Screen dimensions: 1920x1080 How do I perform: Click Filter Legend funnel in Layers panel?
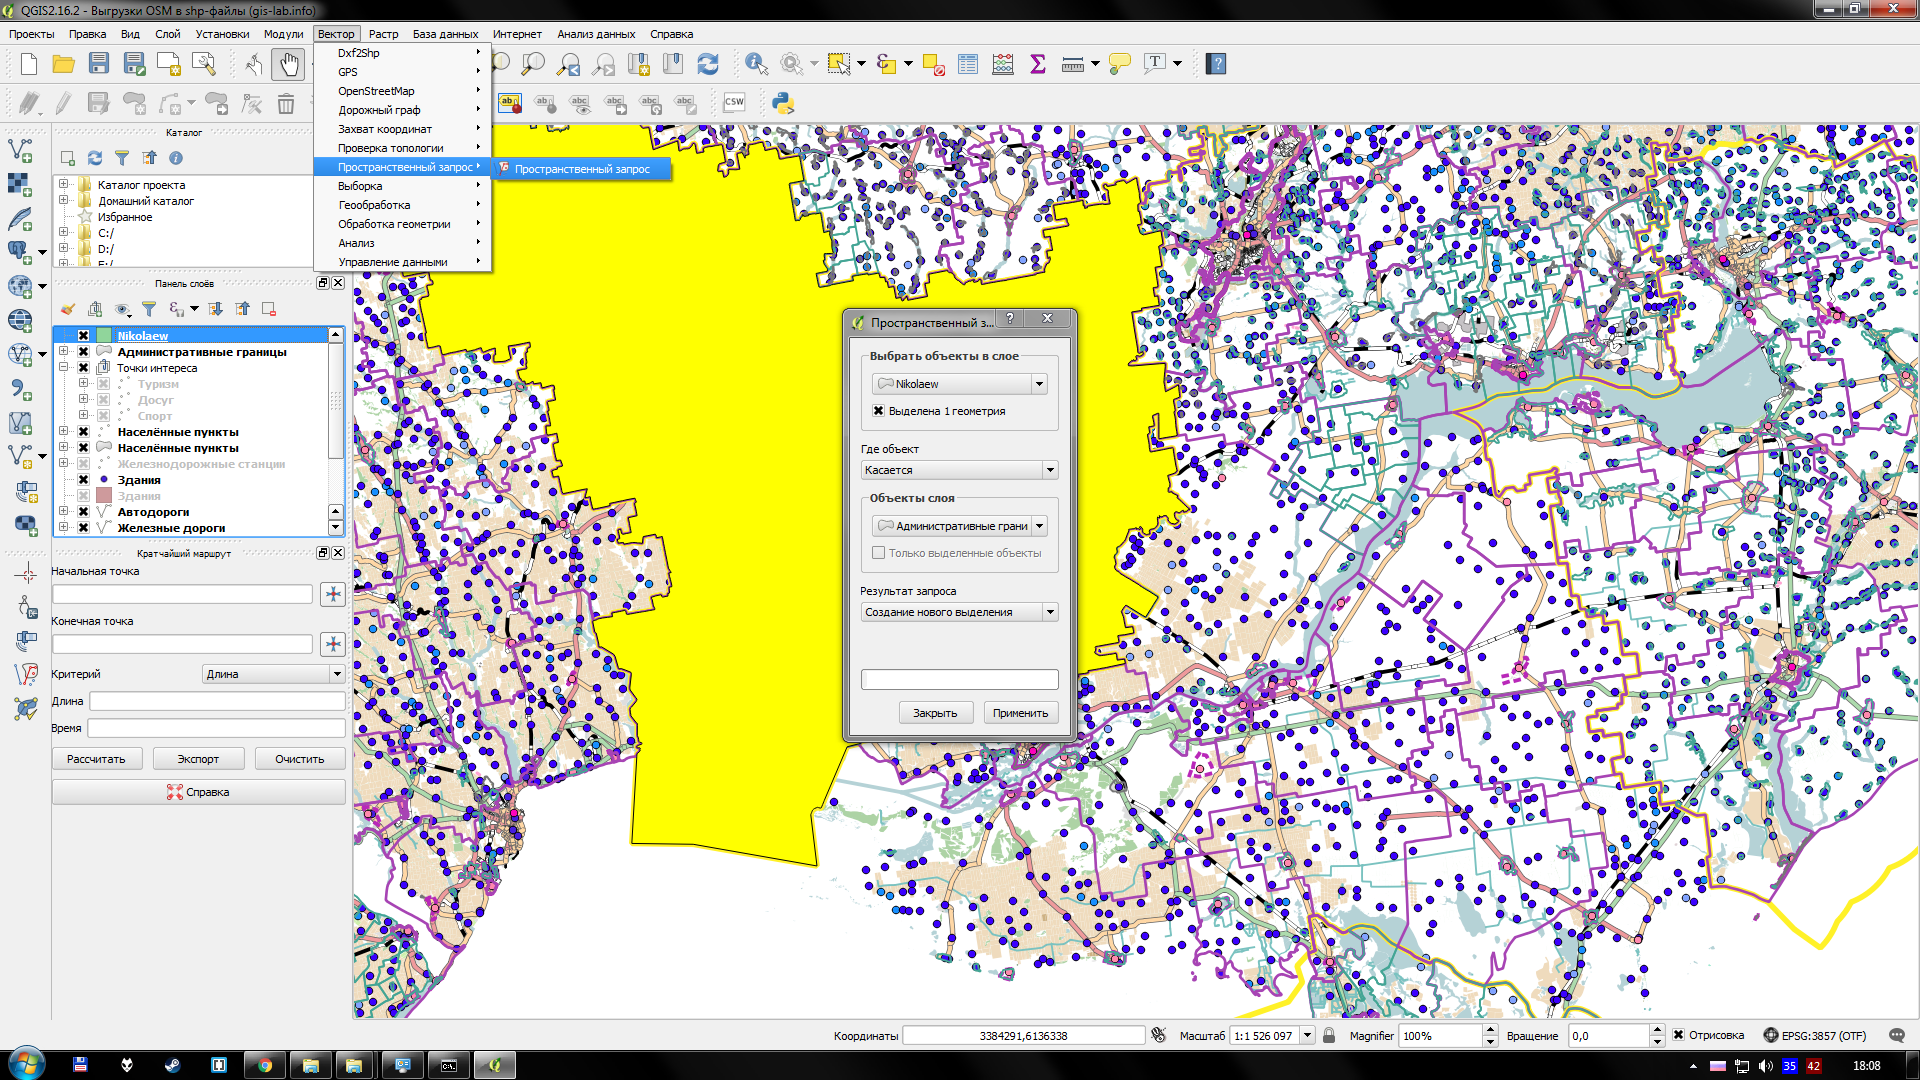148,309
